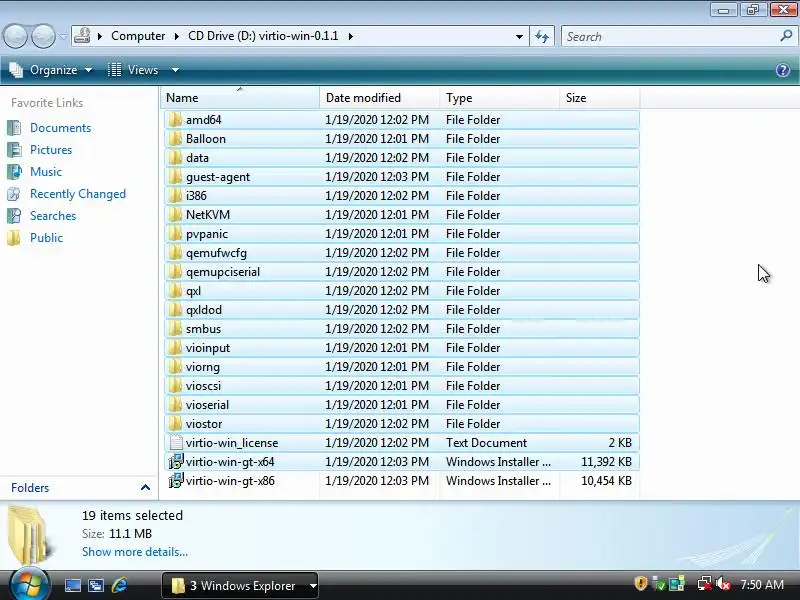
Task: Click the Back navigation button
Action: coord(15,36)
